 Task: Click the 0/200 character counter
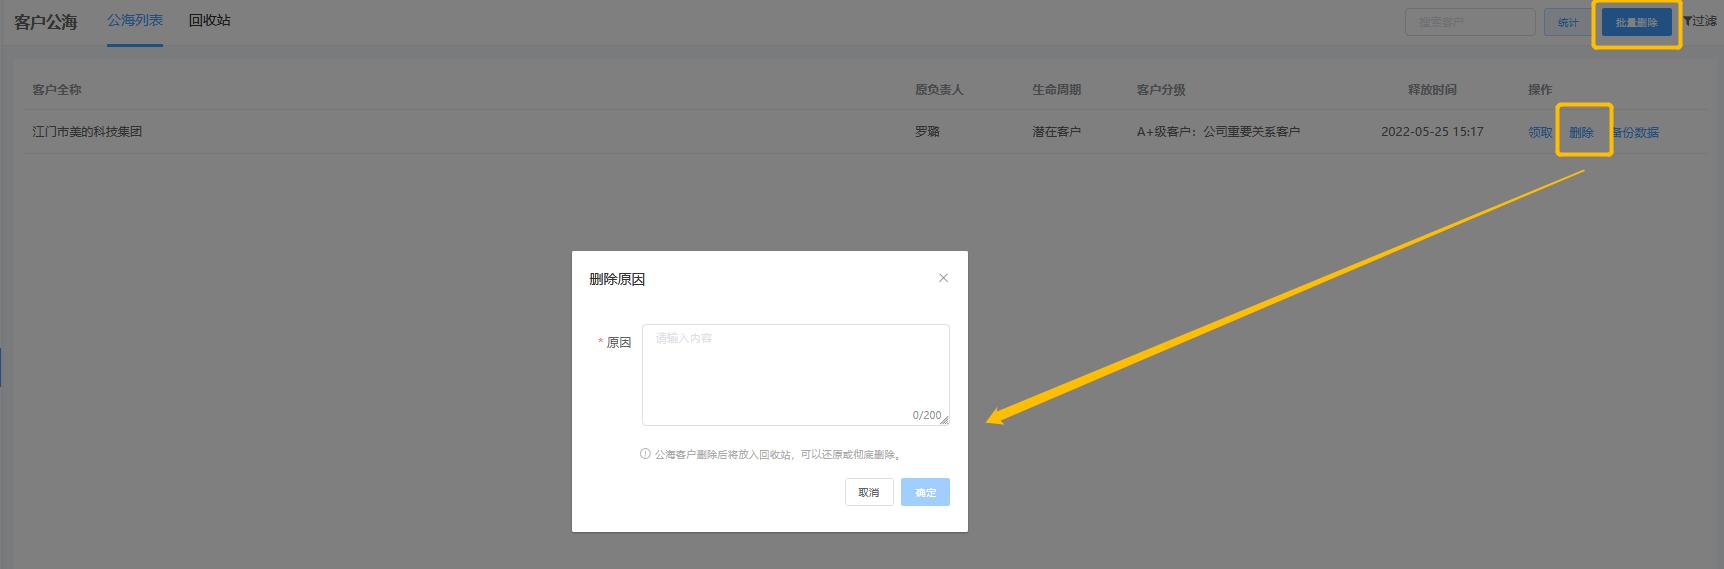pos(926,415)
